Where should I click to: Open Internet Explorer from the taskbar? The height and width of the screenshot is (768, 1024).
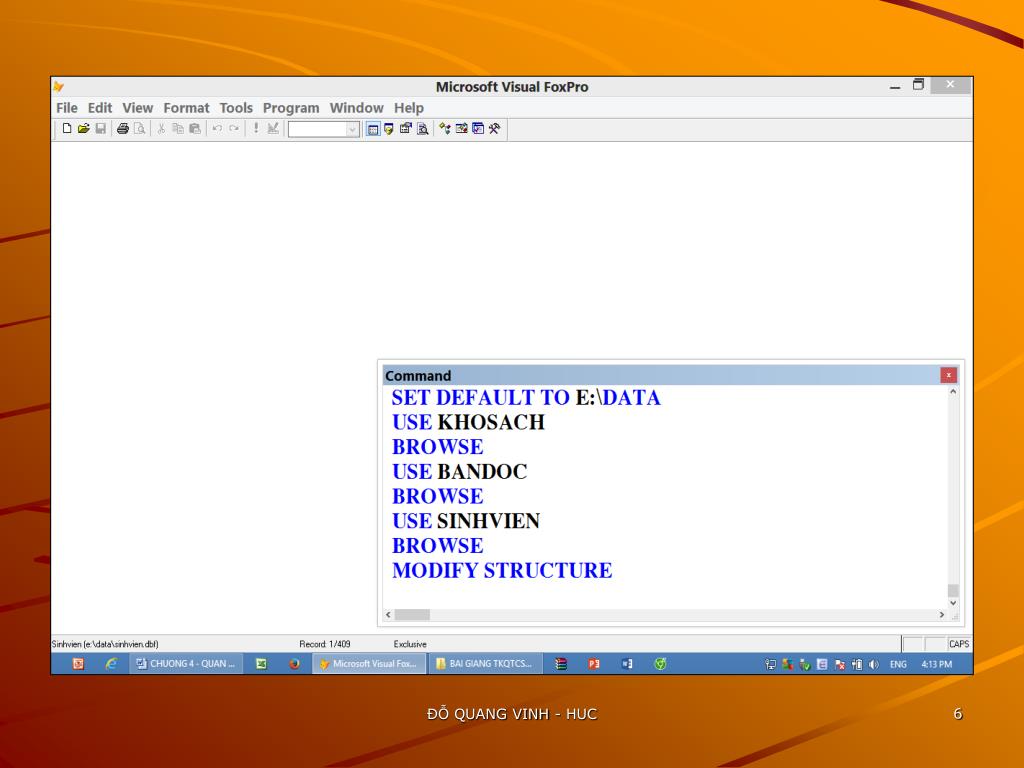pos(111,664)
